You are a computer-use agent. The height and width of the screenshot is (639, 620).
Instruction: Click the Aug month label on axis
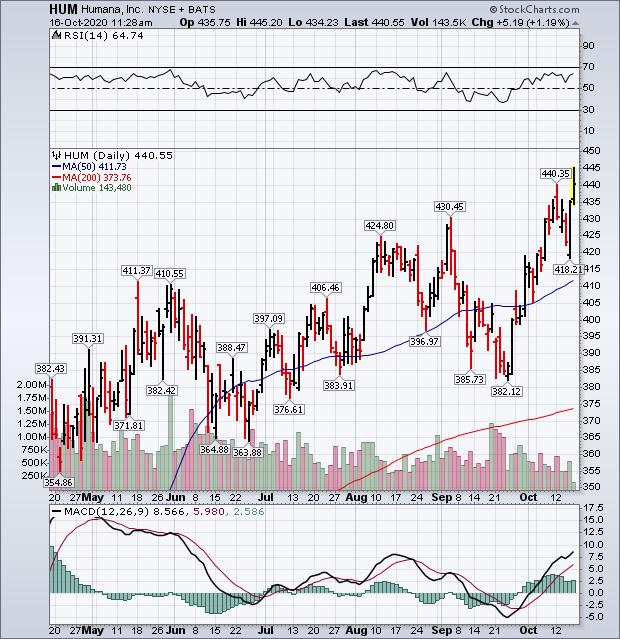click(x=357, y=497)
